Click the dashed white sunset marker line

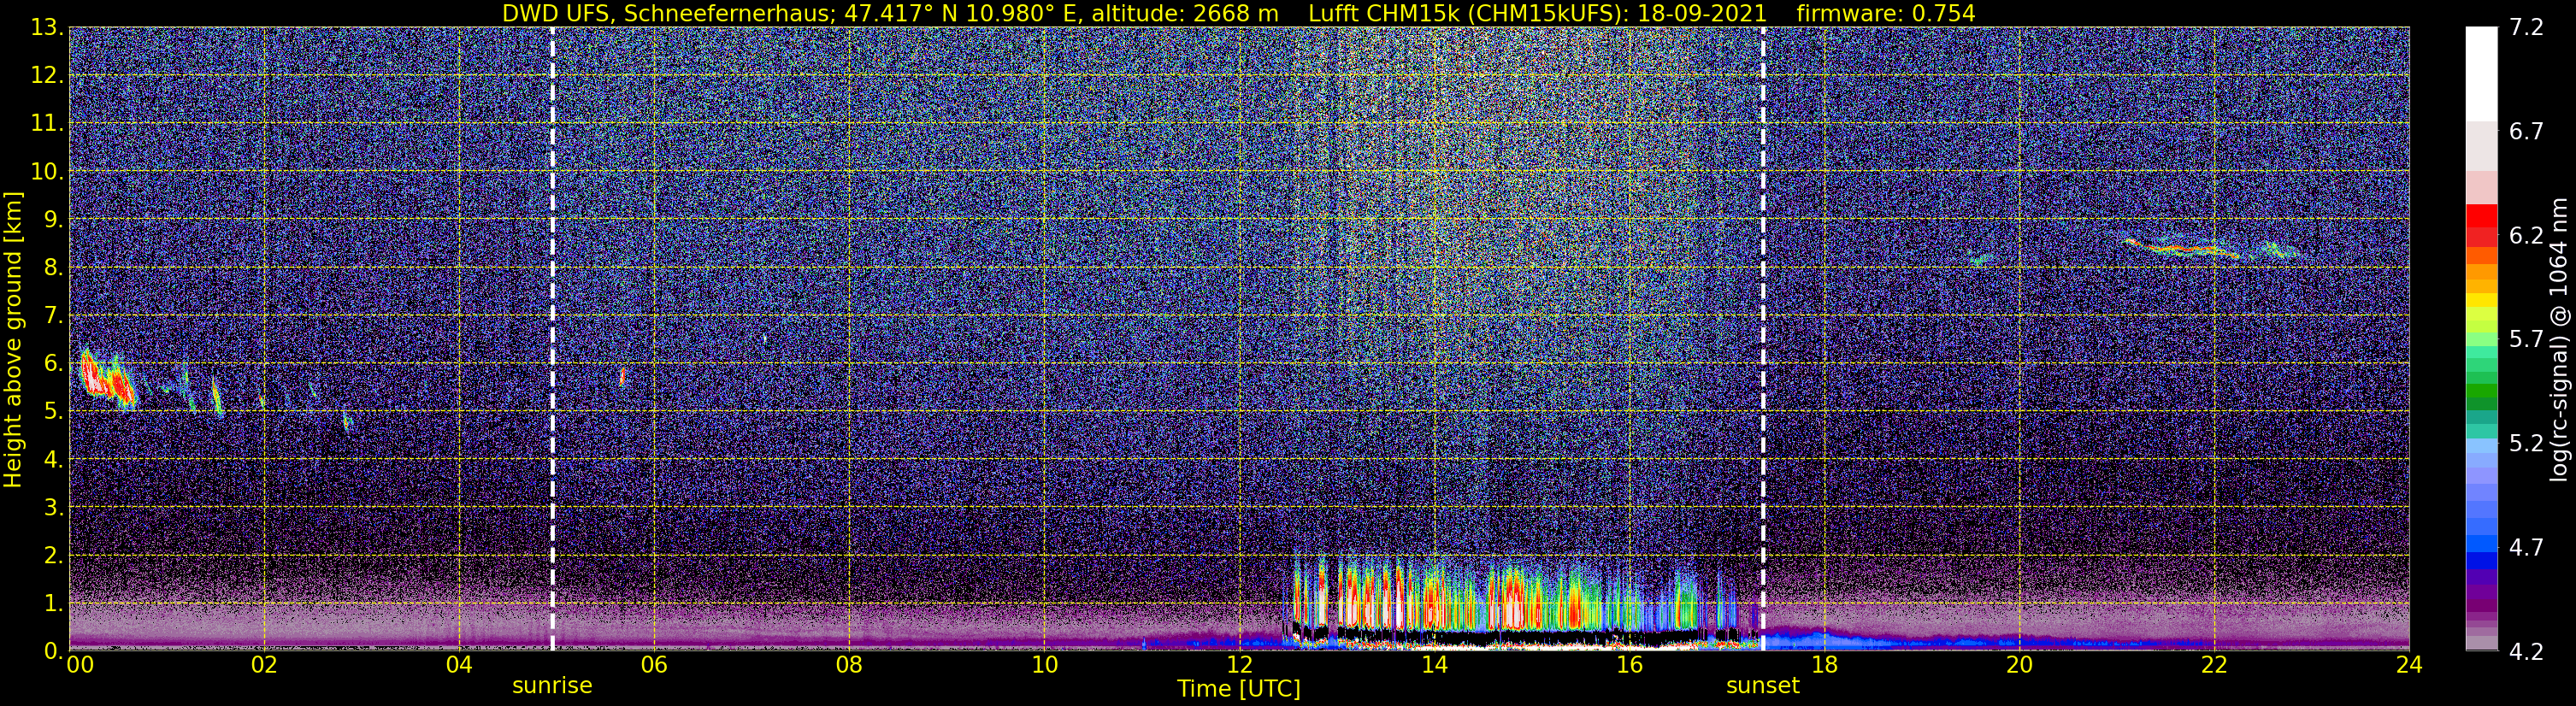click(x=1762, y=339)
